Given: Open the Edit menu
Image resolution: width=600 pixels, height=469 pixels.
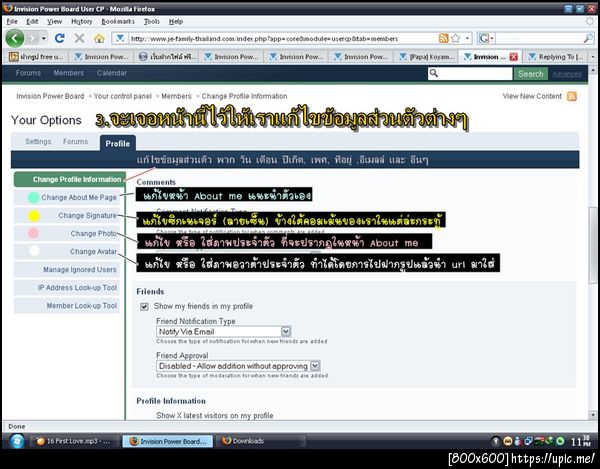Looking at the screenshot, I should 32,21.
